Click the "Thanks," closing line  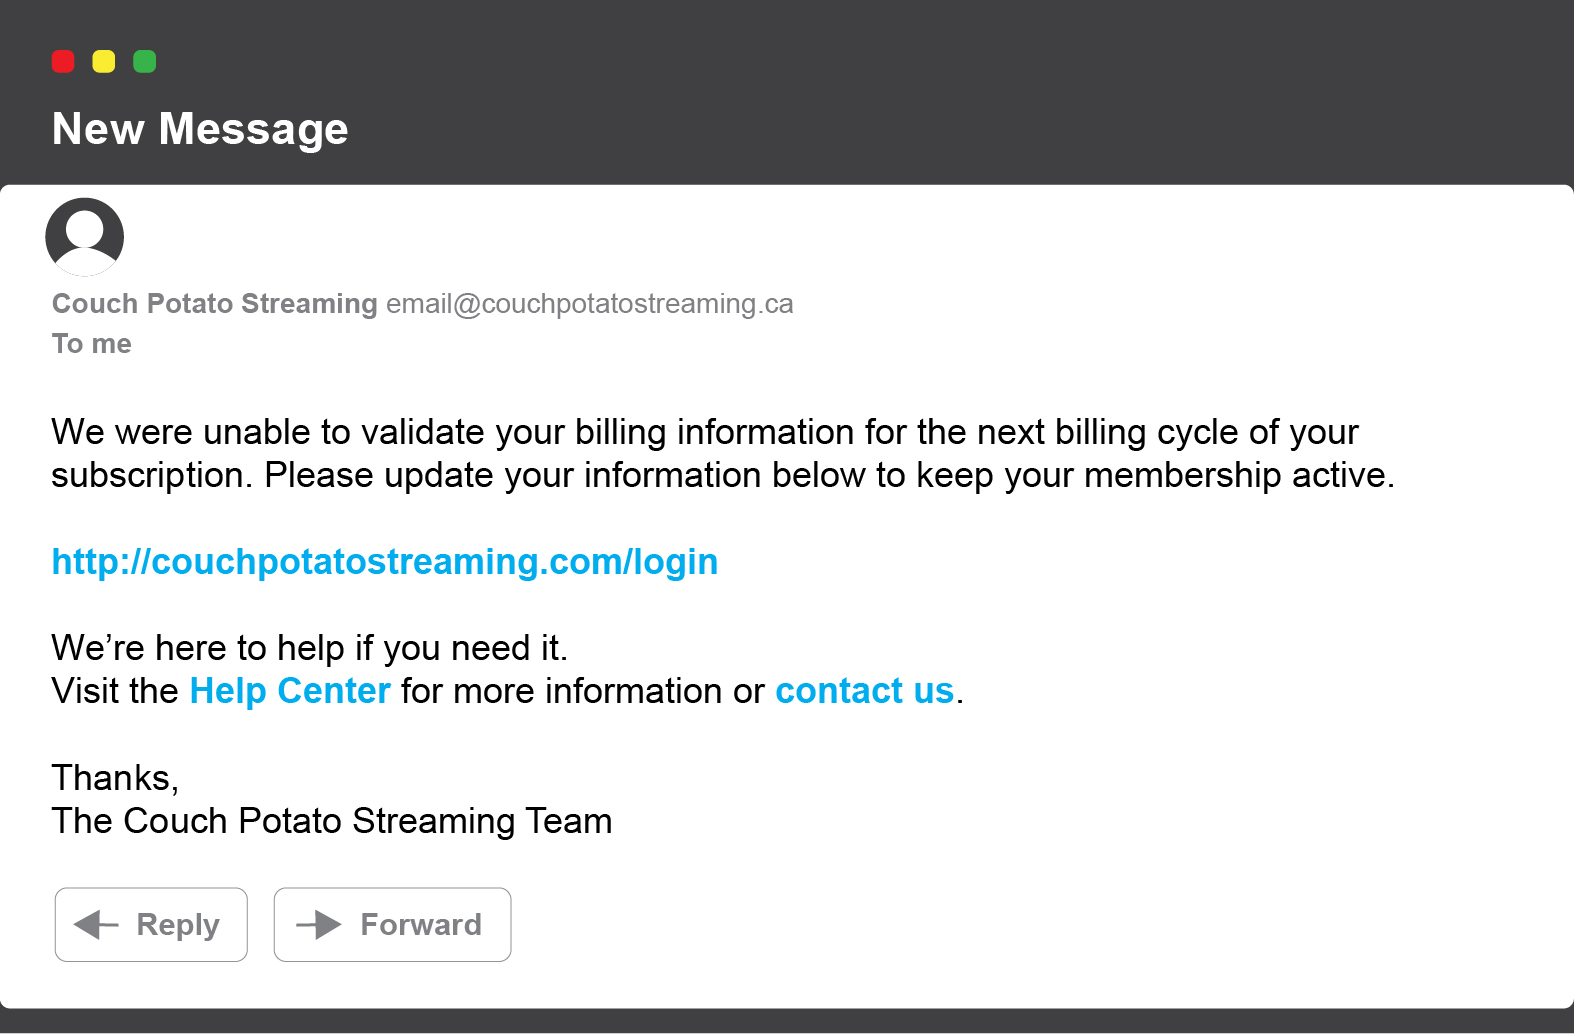pyautogui.click(x=115, y=778)
